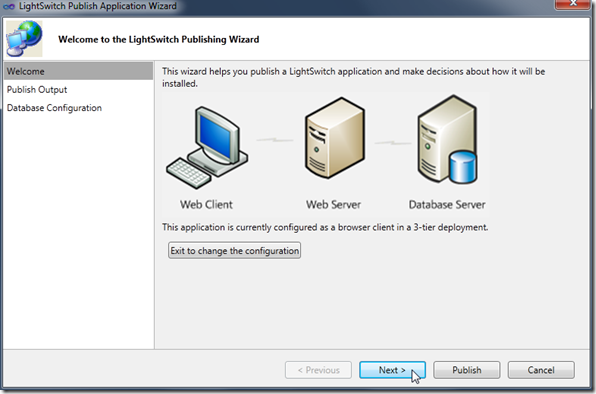Cancel the publishing wizard
The width and height of the screenshot is (596, 394).
click(541, 370)
